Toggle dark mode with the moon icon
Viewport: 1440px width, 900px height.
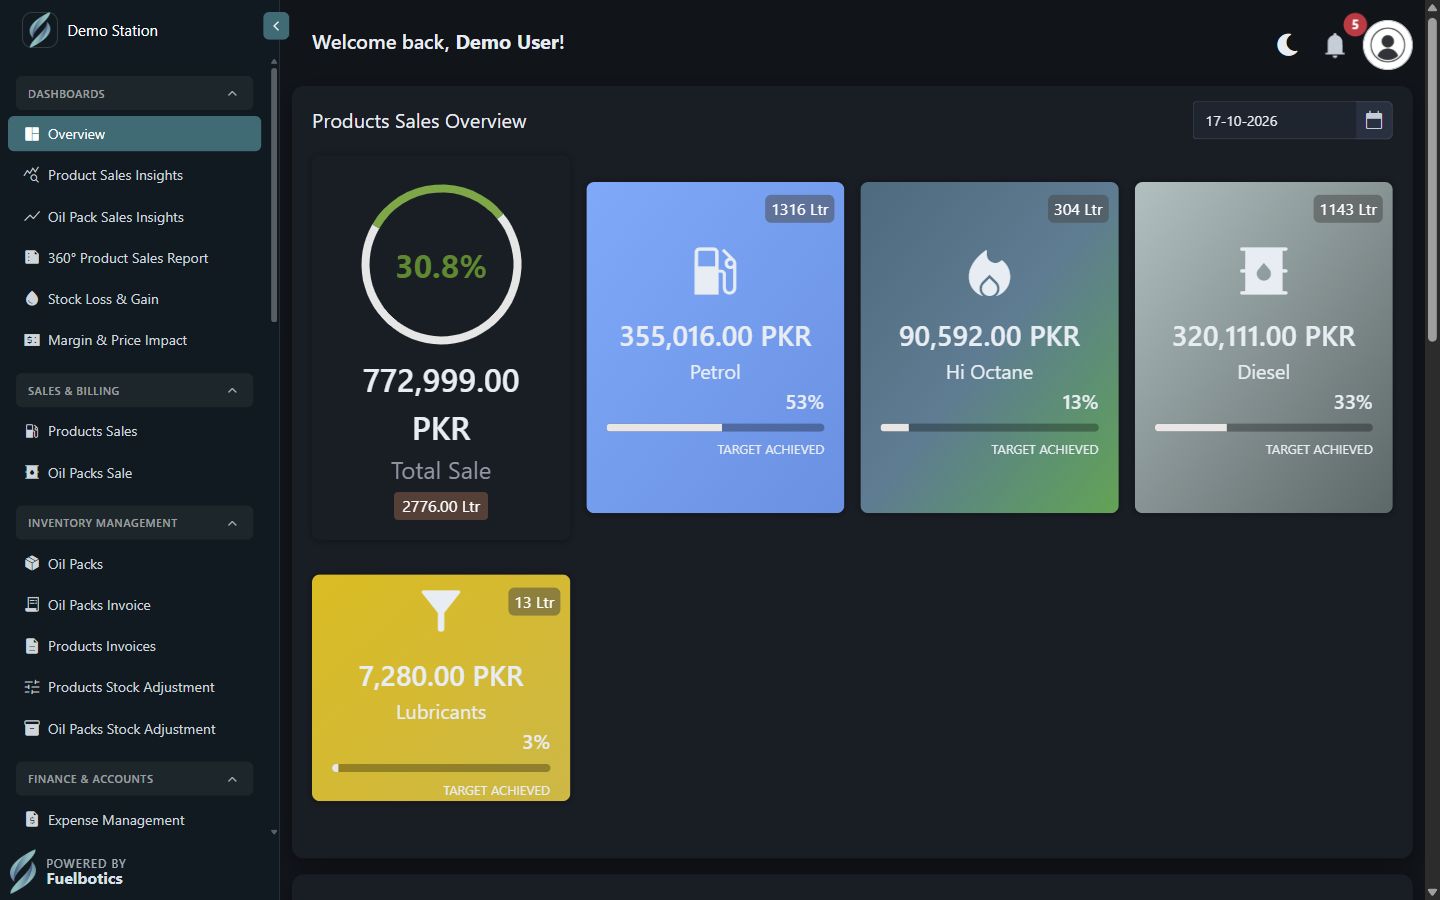(x=1287, y=45)
